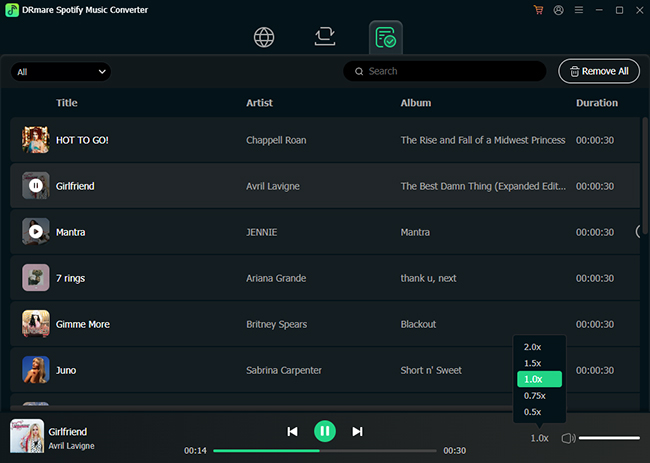Skip to the next track
This screenshot has width=650, height=463.
[357, 431]
